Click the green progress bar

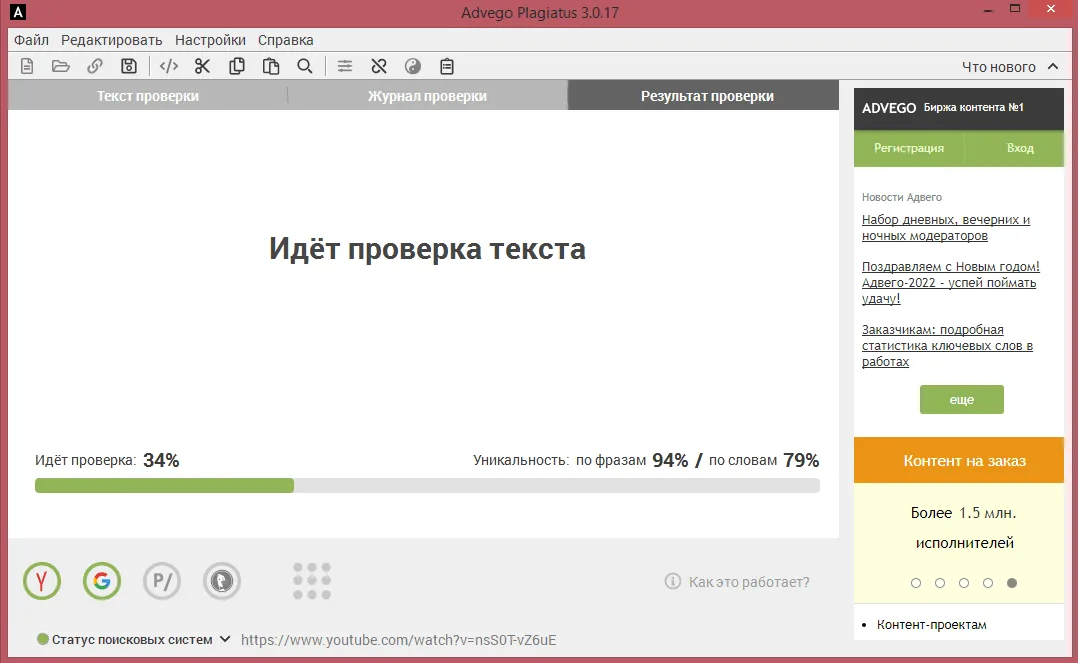click(x=165, y=485)
